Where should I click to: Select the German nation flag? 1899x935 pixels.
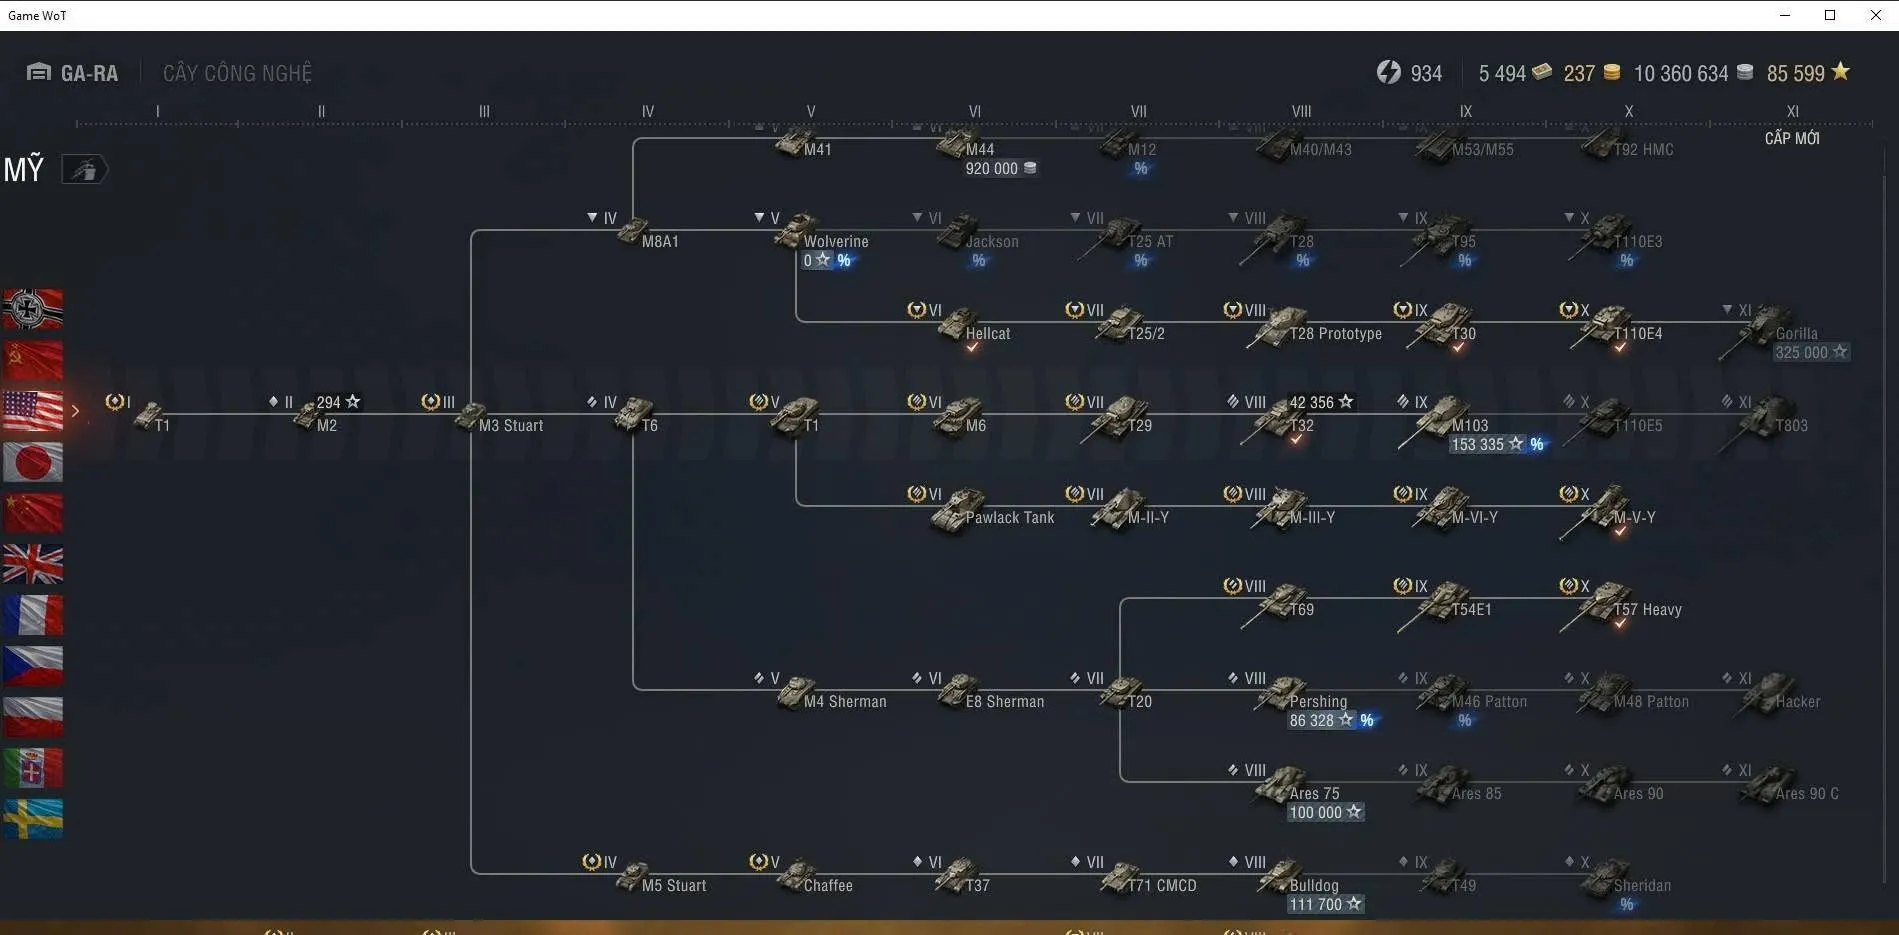click(x=33, y=309)
